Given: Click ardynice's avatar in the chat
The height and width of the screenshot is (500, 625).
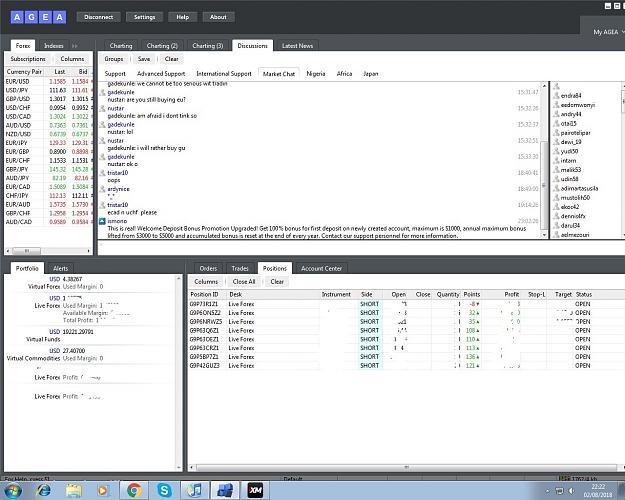Looking at the screenshot, I should click(102, 189).
